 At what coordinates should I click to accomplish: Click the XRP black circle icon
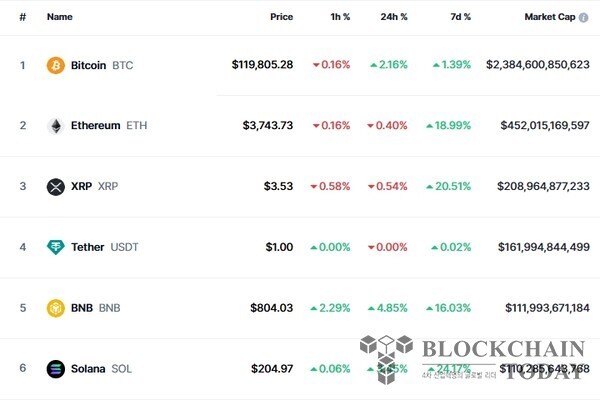(55, 187)
